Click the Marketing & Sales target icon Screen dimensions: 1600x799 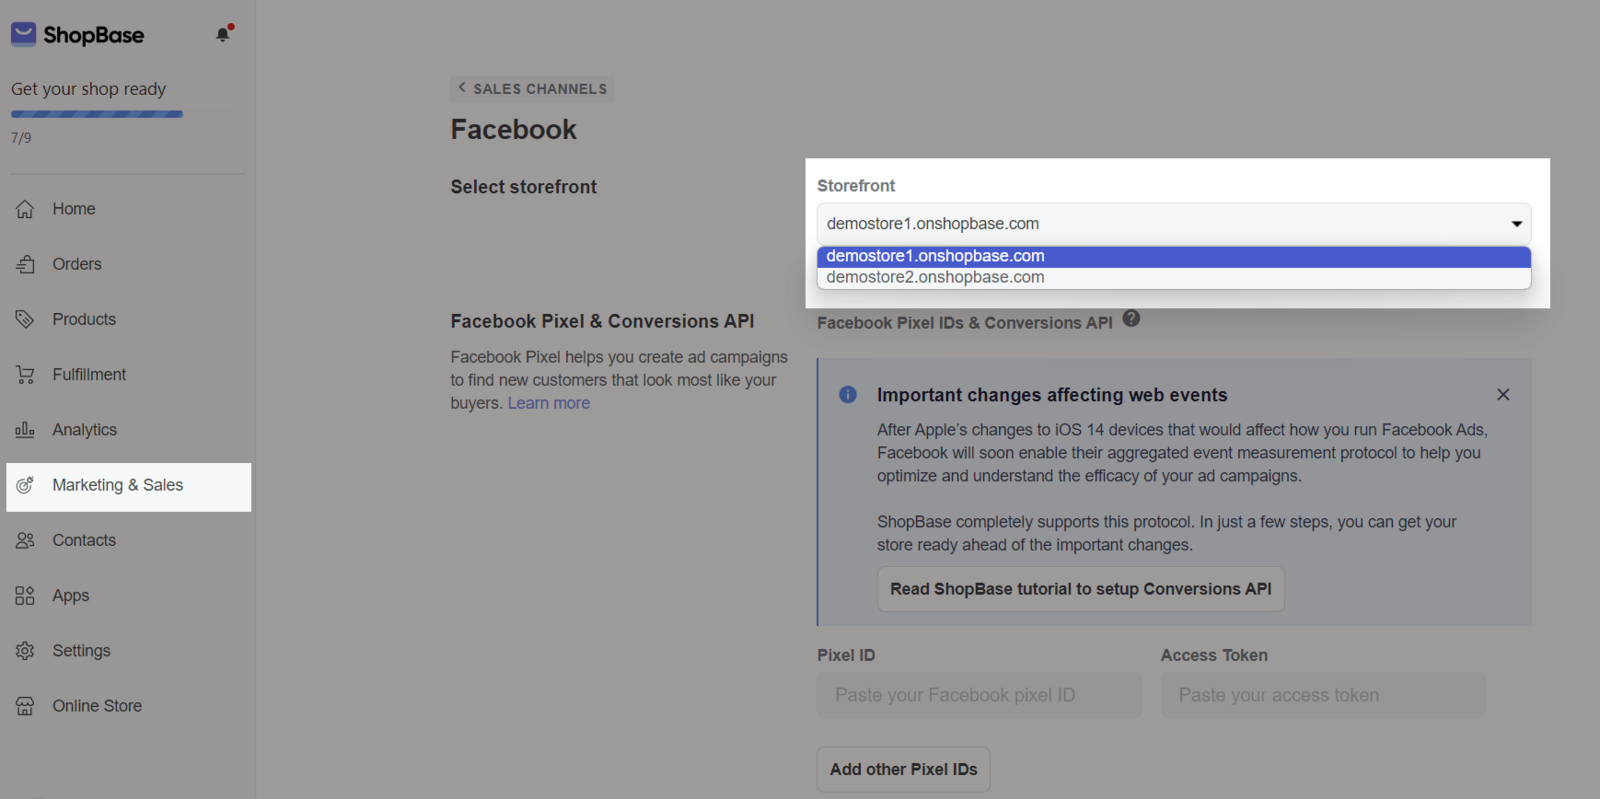pyautogui.click(x=25, y=485)
